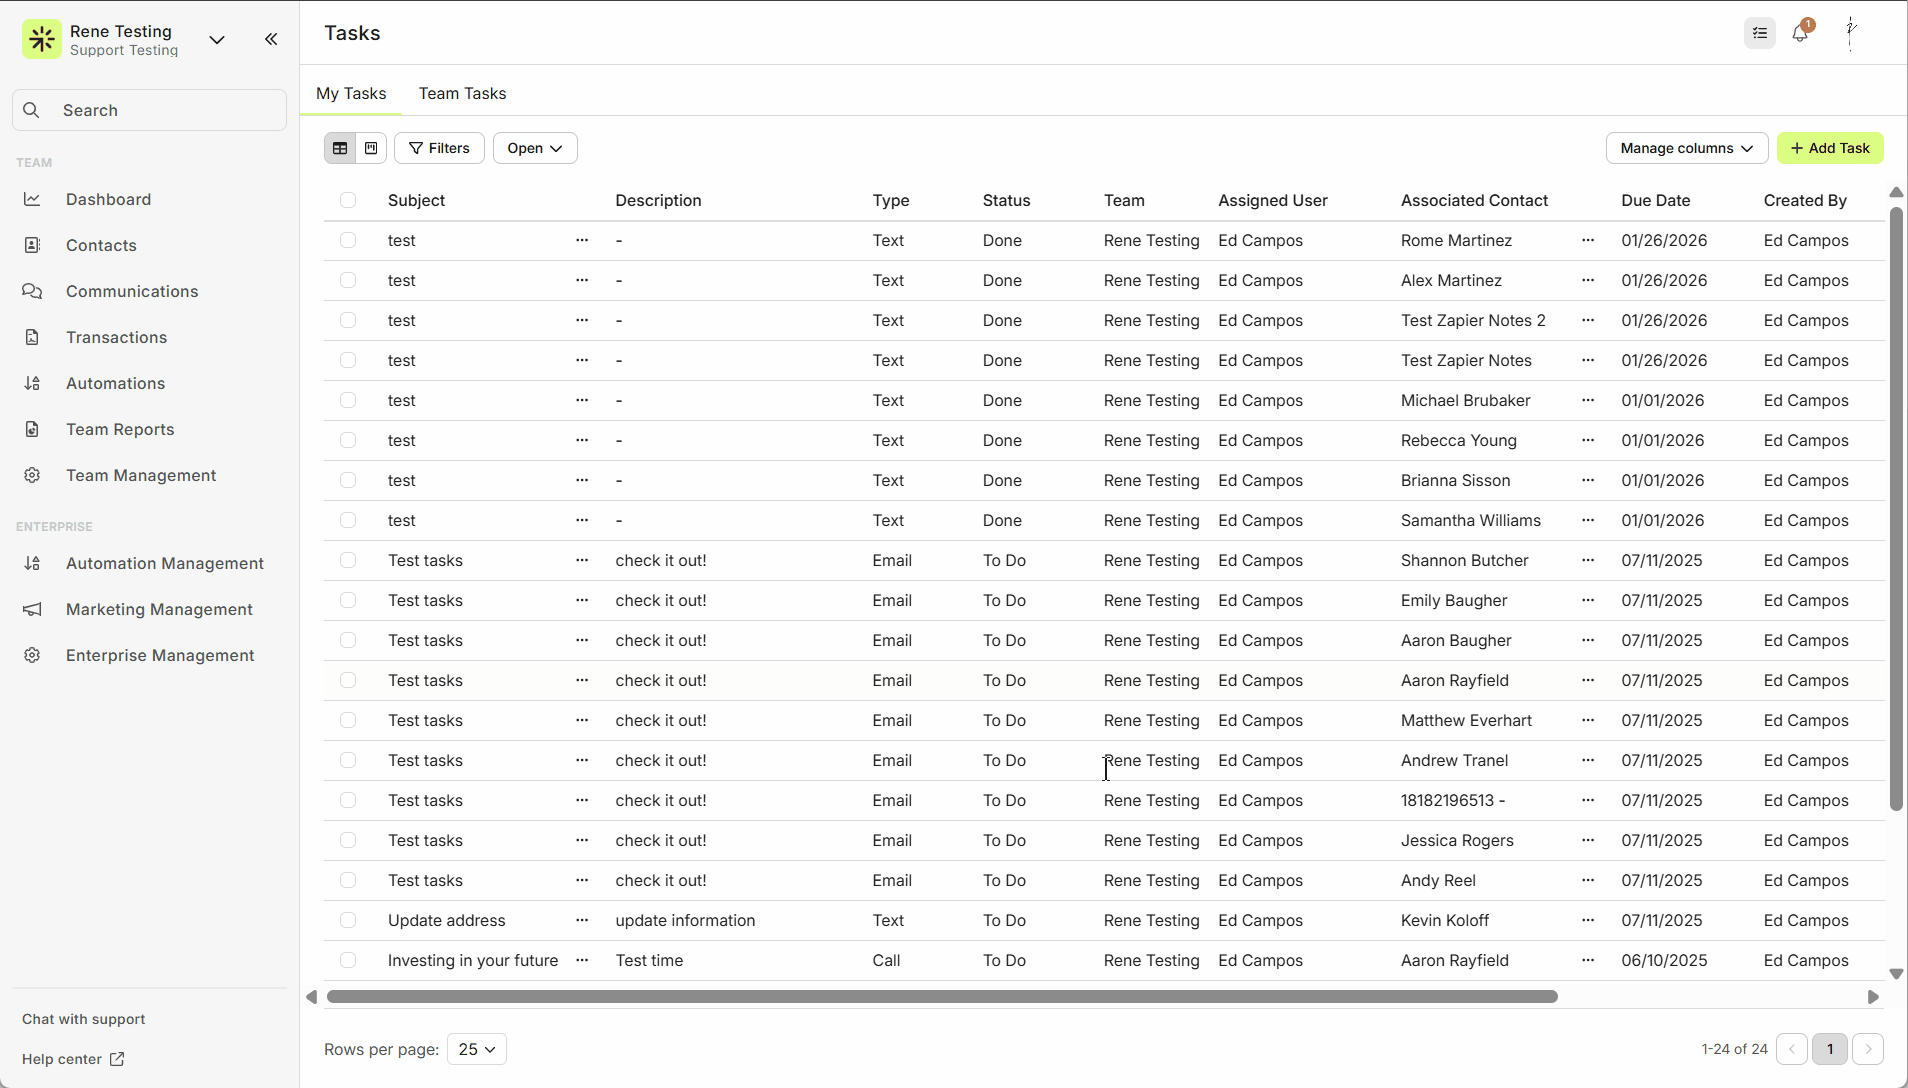1908x1088 pixels.
Task: Select all tasks with header checkbox
Action: pyautogui.click(x=348, y=200)
